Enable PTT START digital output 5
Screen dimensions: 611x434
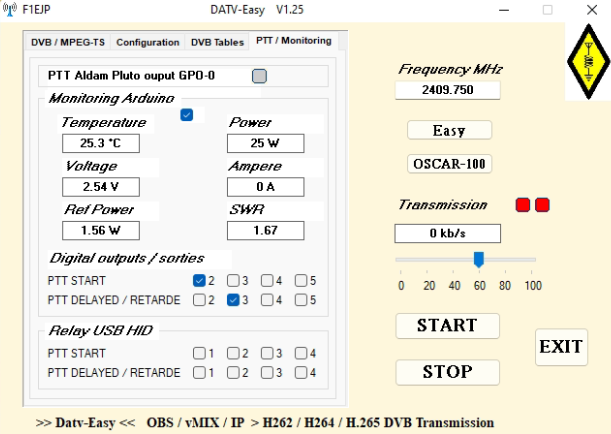click(302, 281)
